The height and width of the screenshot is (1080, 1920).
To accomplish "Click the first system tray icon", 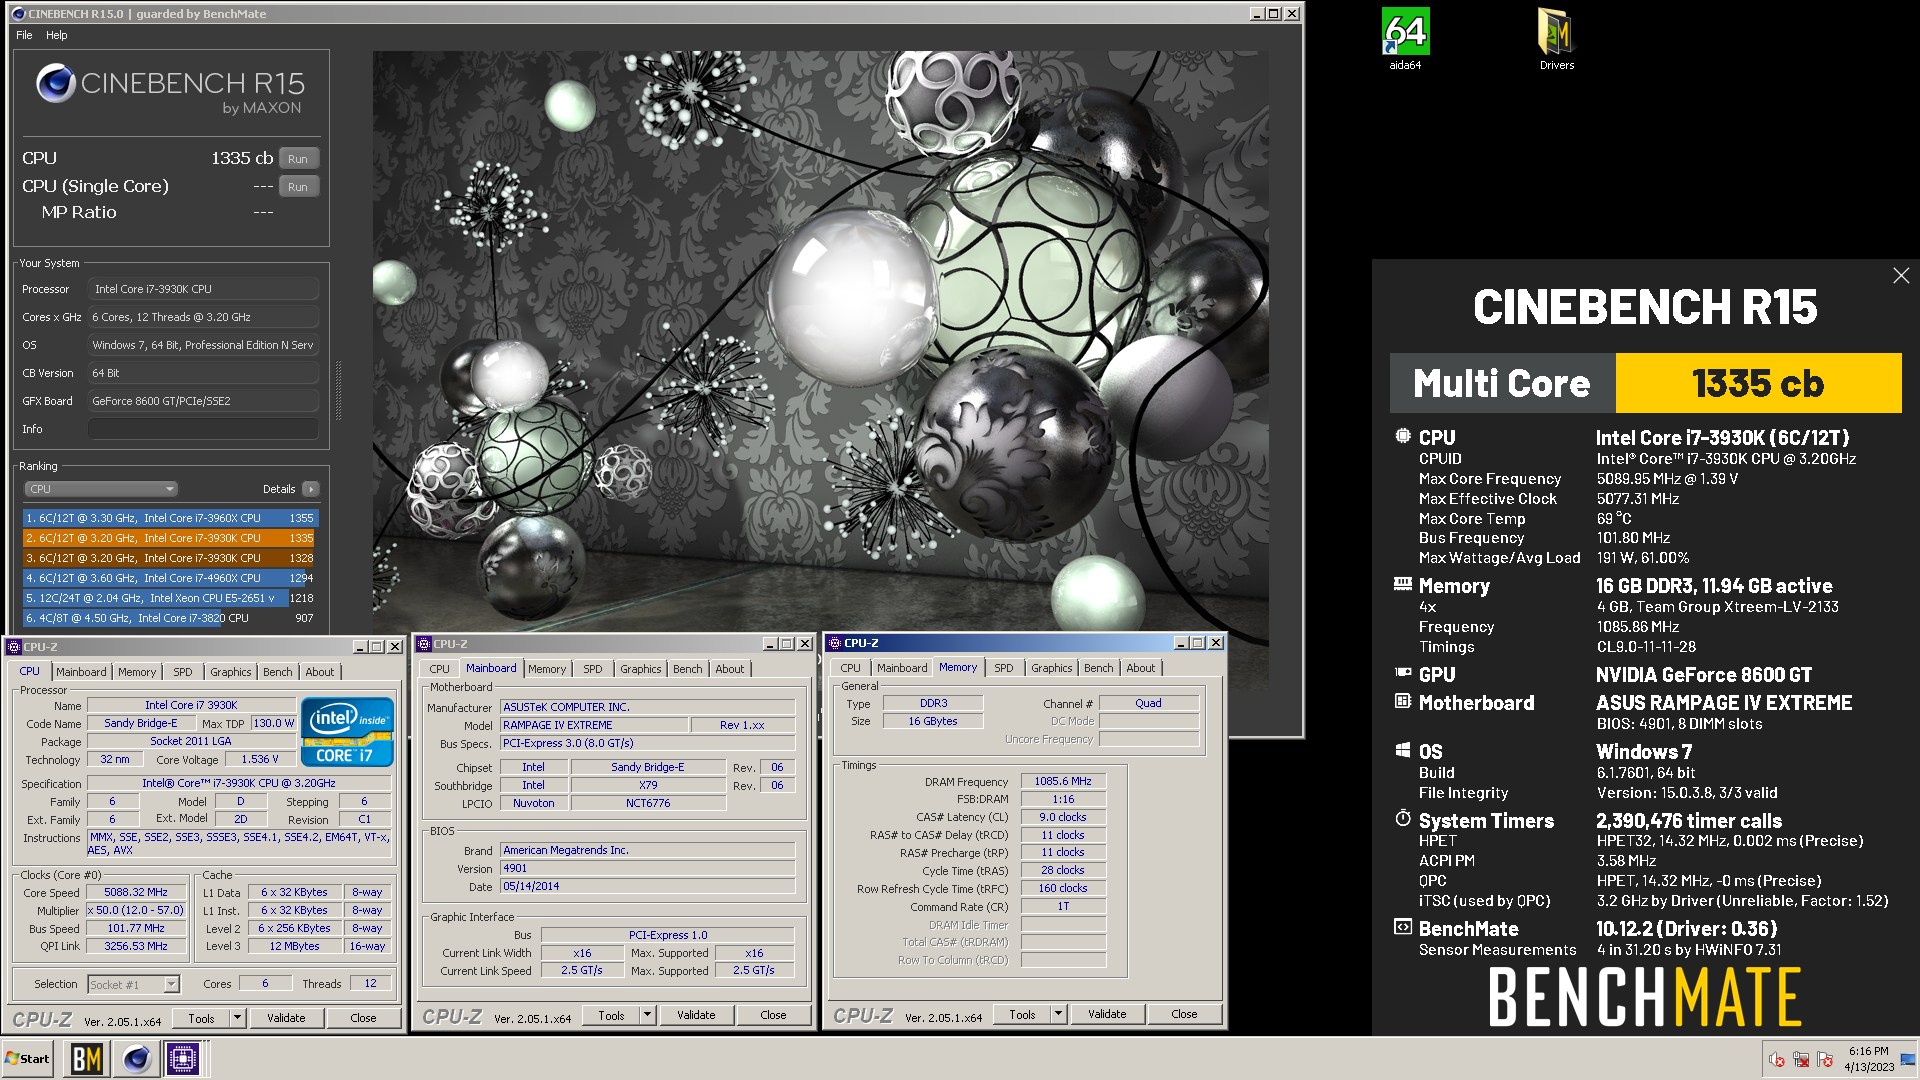I will click(1777, 1060).
